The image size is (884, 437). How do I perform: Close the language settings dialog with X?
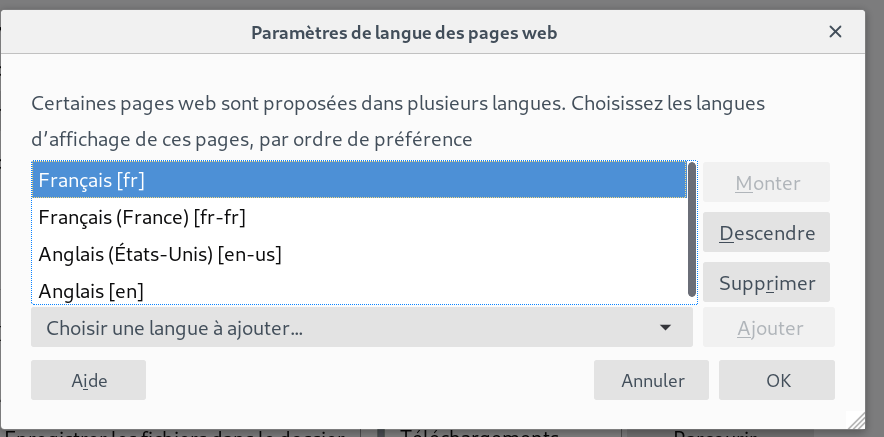tap(835, 32)
